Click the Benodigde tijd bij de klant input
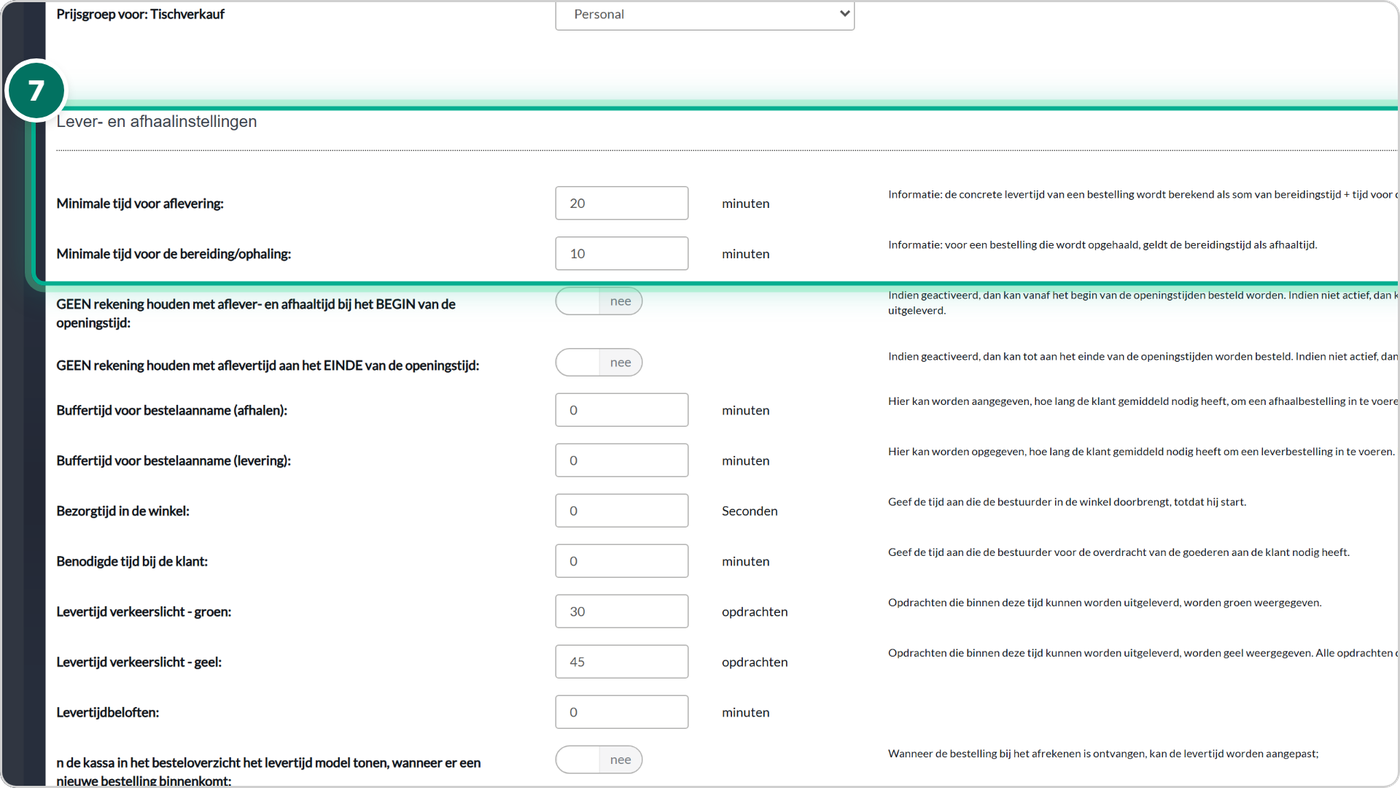This screenshot has width=1400, height=788. point(622,561)
